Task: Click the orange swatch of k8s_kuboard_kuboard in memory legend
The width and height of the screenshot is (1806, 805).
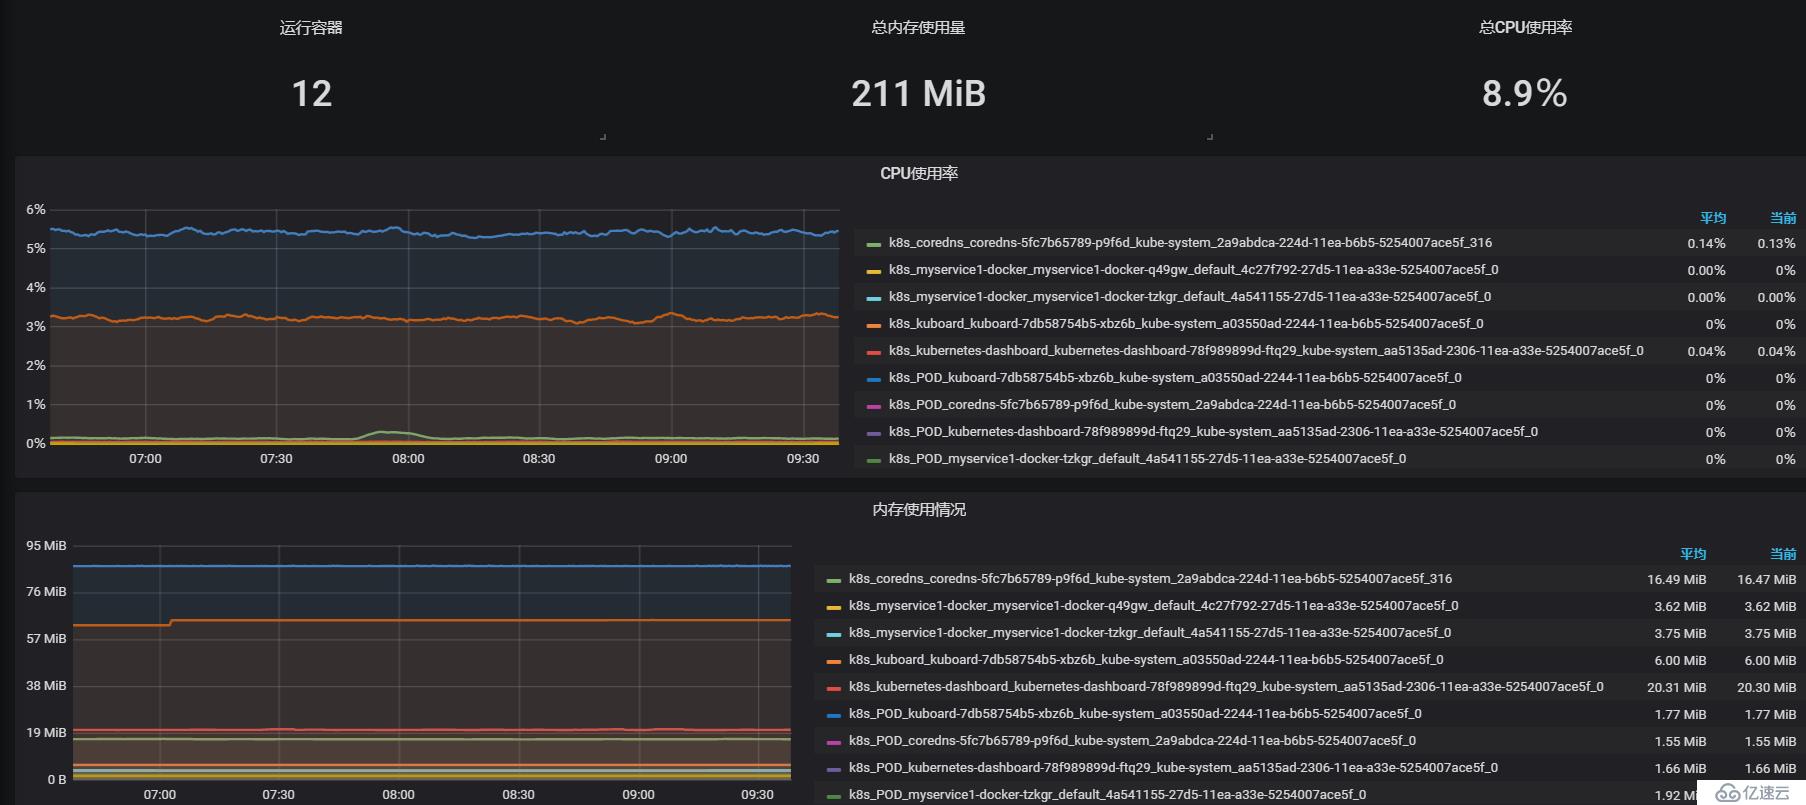Action: click(x=834, y=661)
